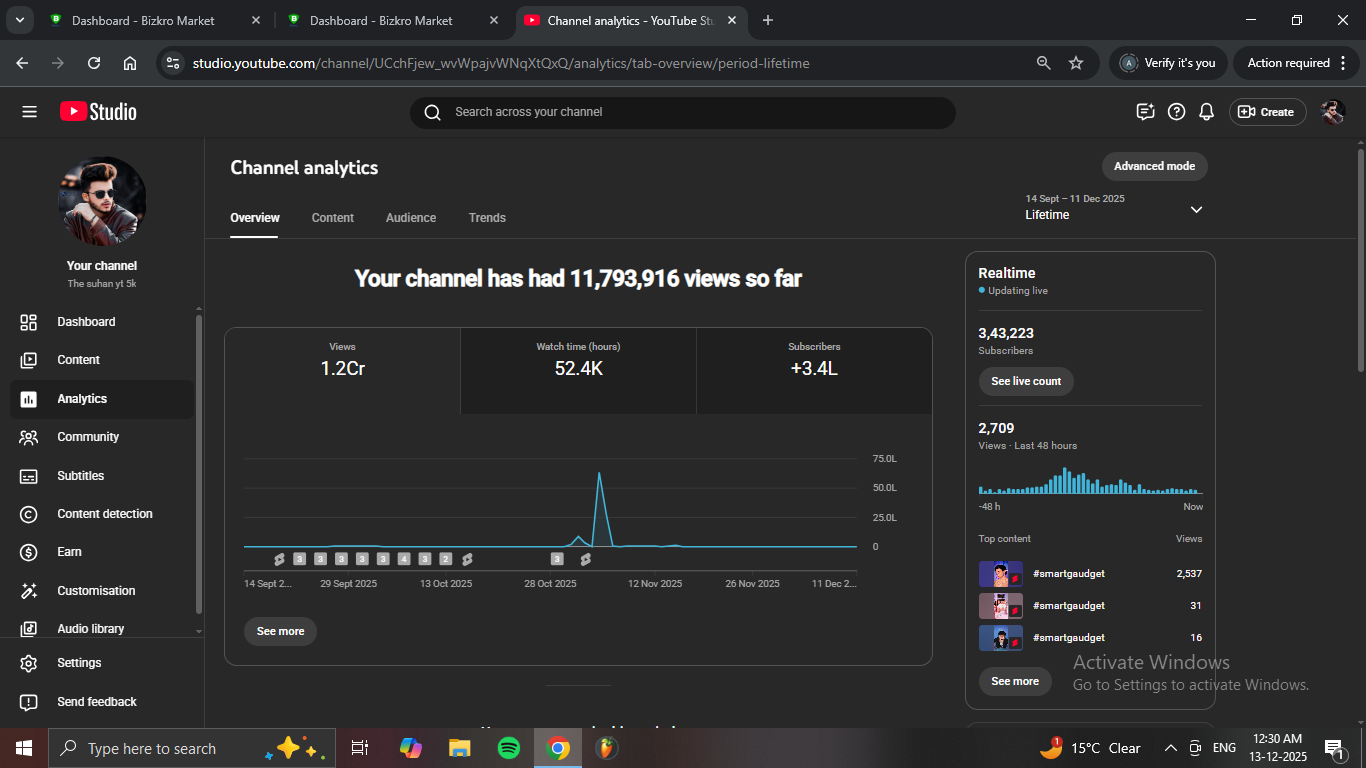Select the Subscribers metric card
This screenshot has height=768, width=1366.
(814, 360)
